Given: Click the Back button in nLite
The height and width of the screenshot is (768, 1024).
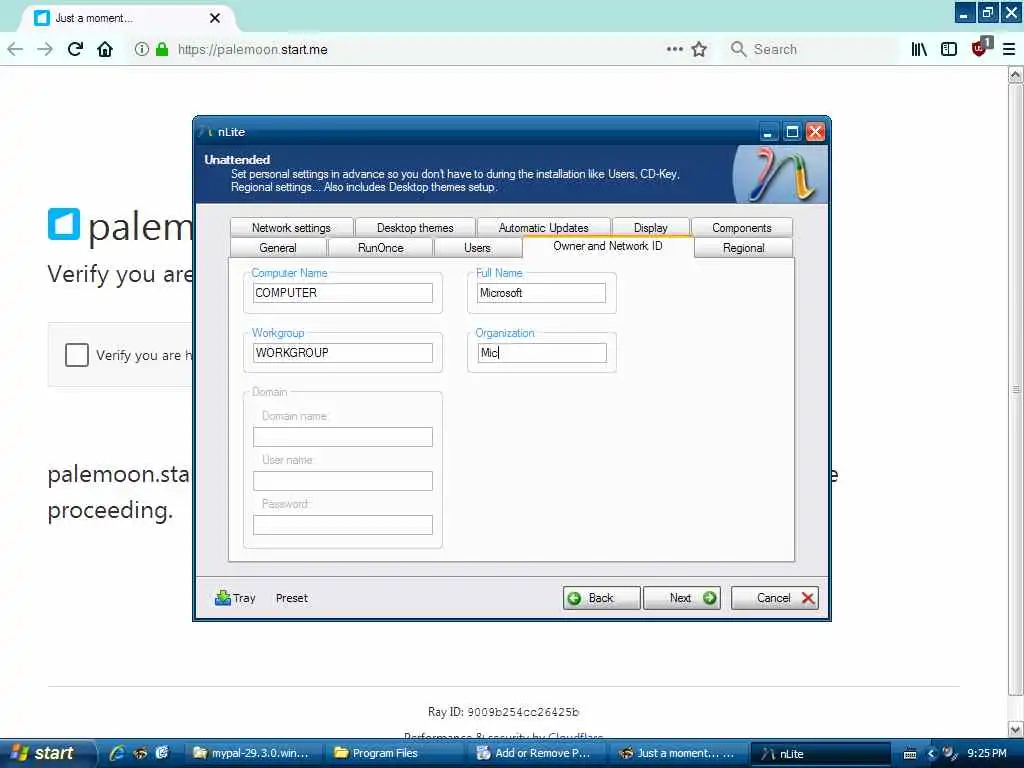Looking at the screenshot, I should point(601,598).
